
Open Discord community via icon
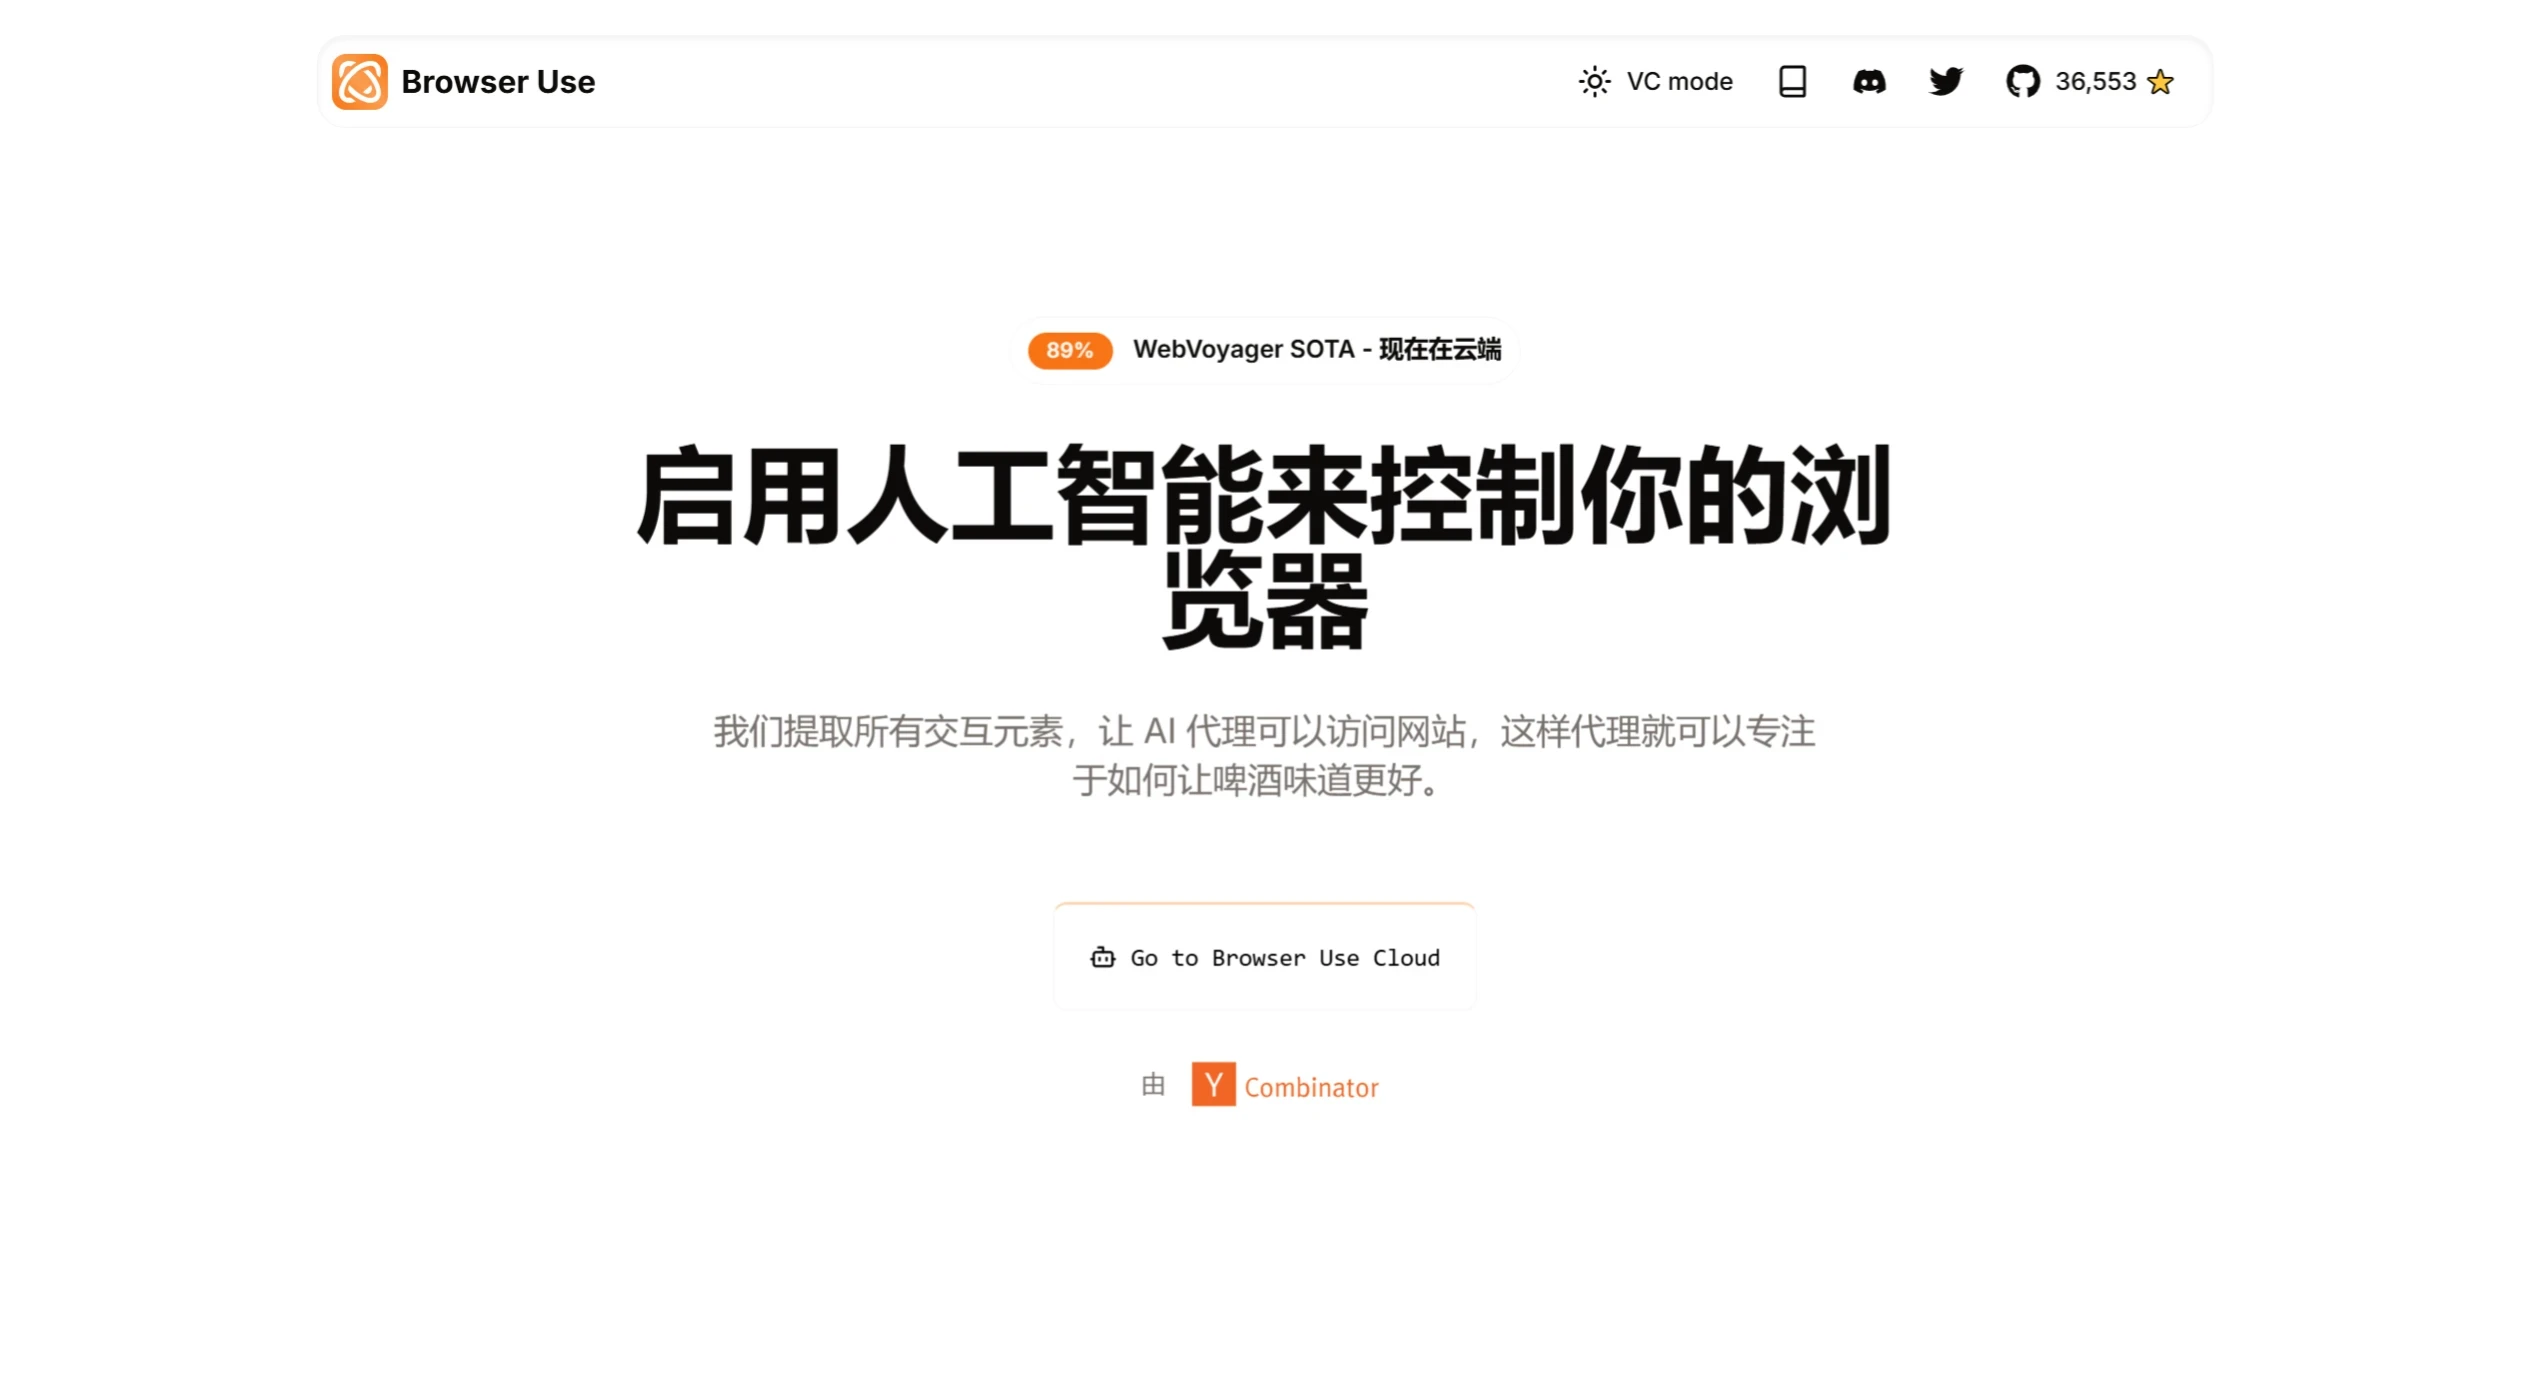[1869, 81]
